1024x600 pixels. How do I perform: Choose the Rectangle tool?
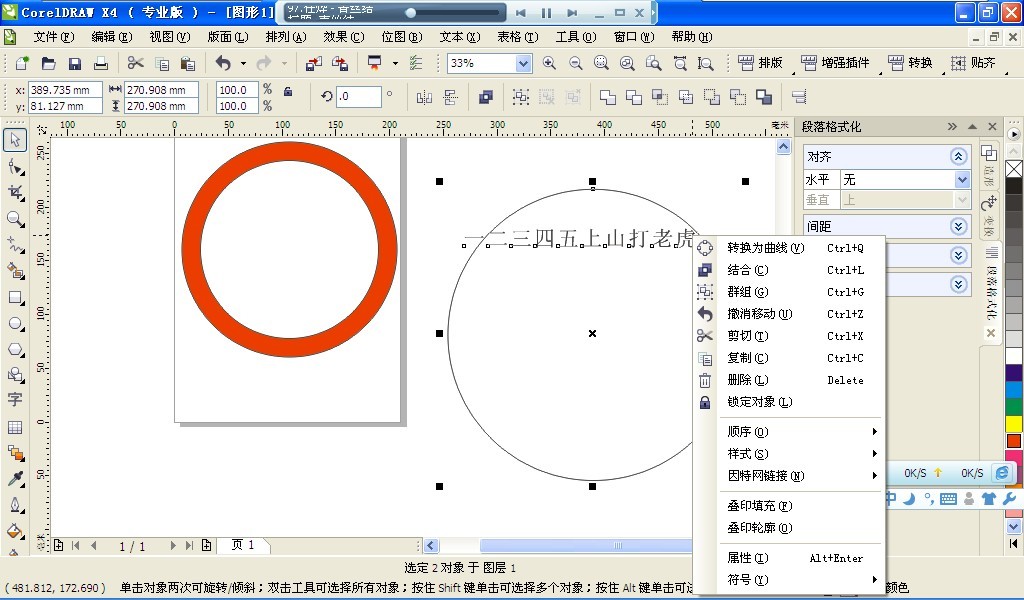tap(15, 297)
